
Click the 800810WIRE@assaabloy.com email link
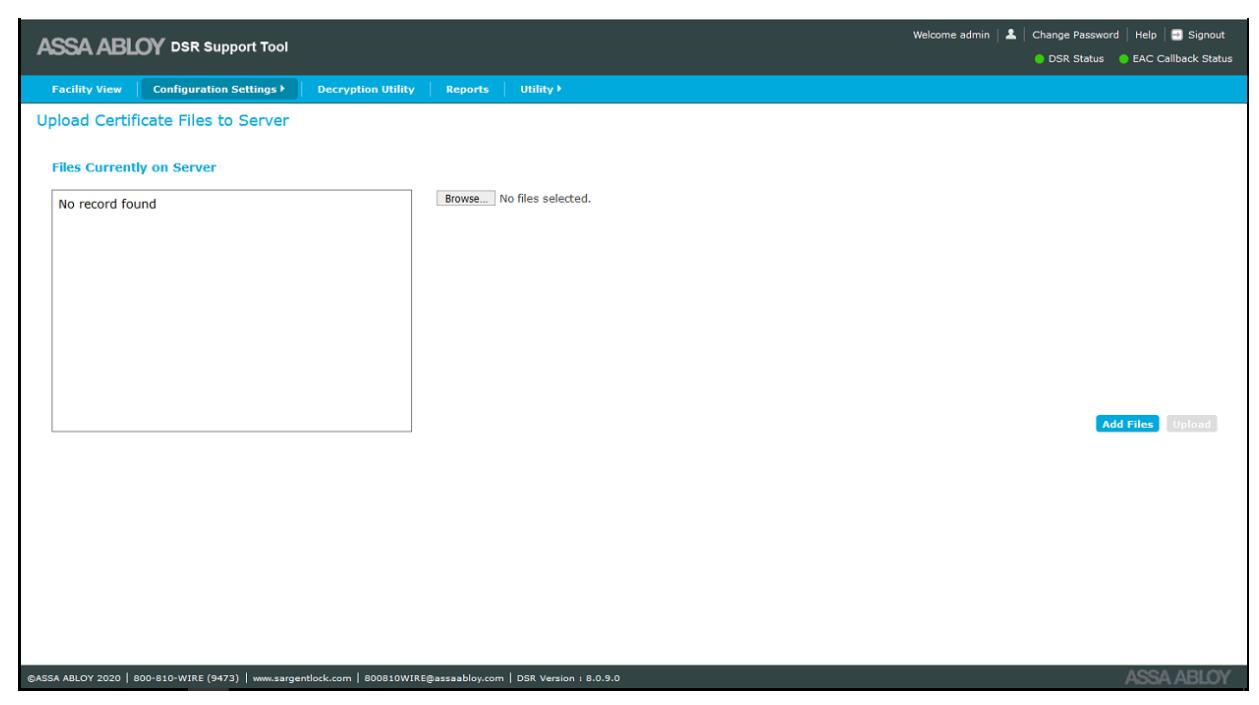[x=432, y=680]
